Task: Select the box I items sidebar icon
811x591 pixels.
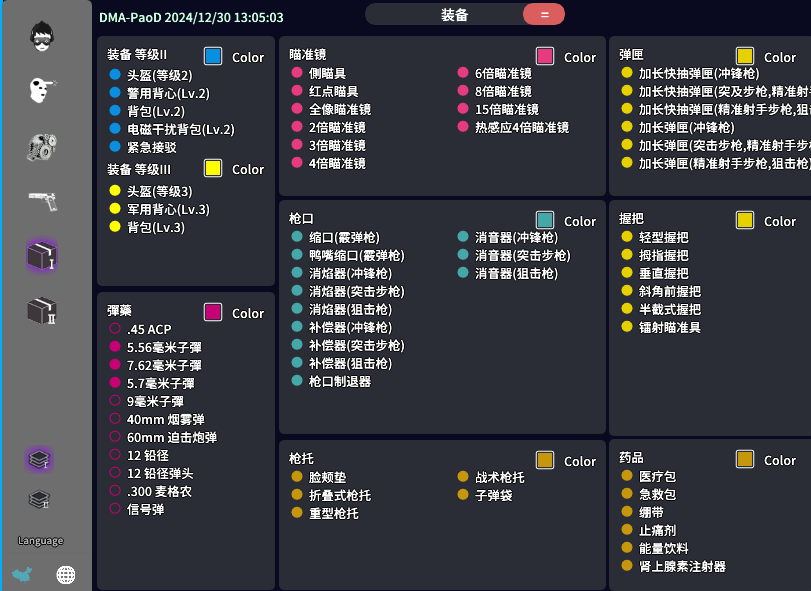Action: pos(42,255)
